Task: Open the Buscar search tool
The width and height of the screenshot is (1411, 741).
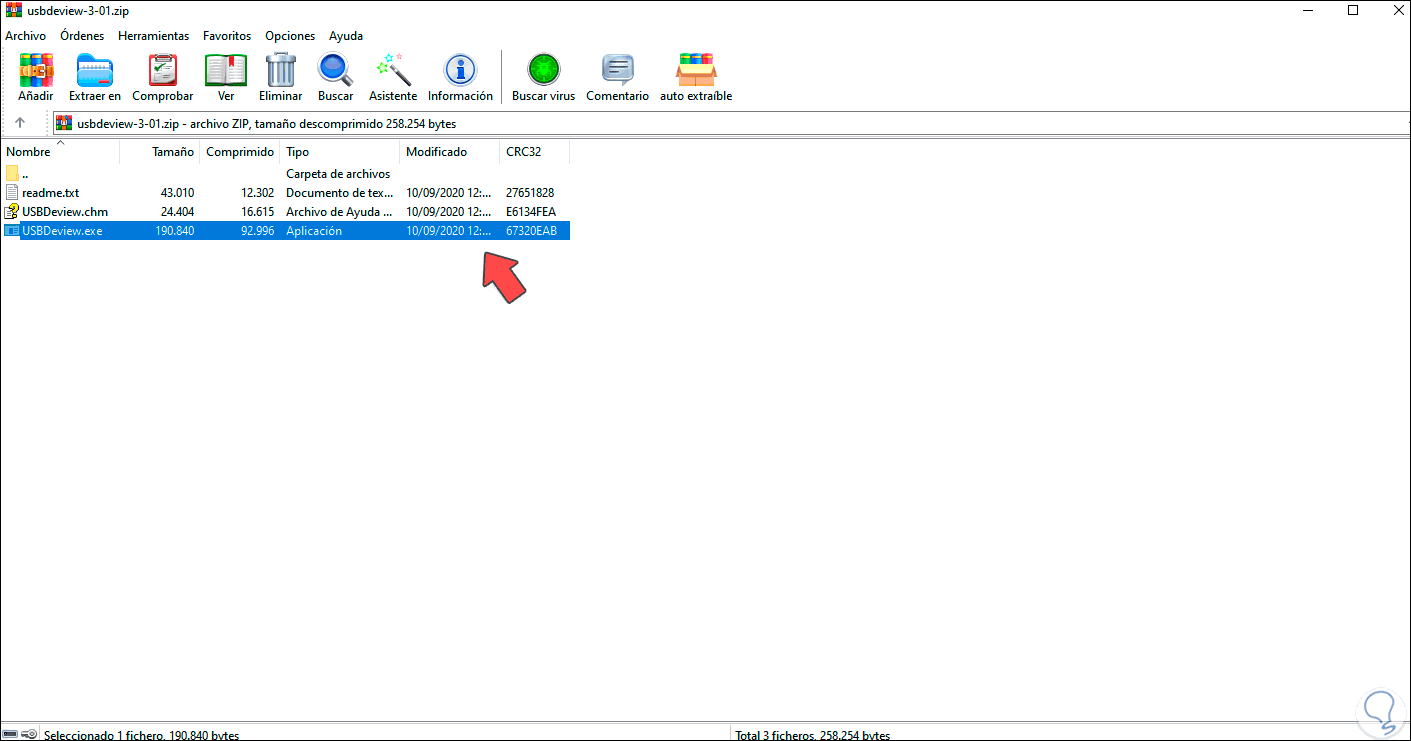Action: pyautogui.click(x=336, y=77)
